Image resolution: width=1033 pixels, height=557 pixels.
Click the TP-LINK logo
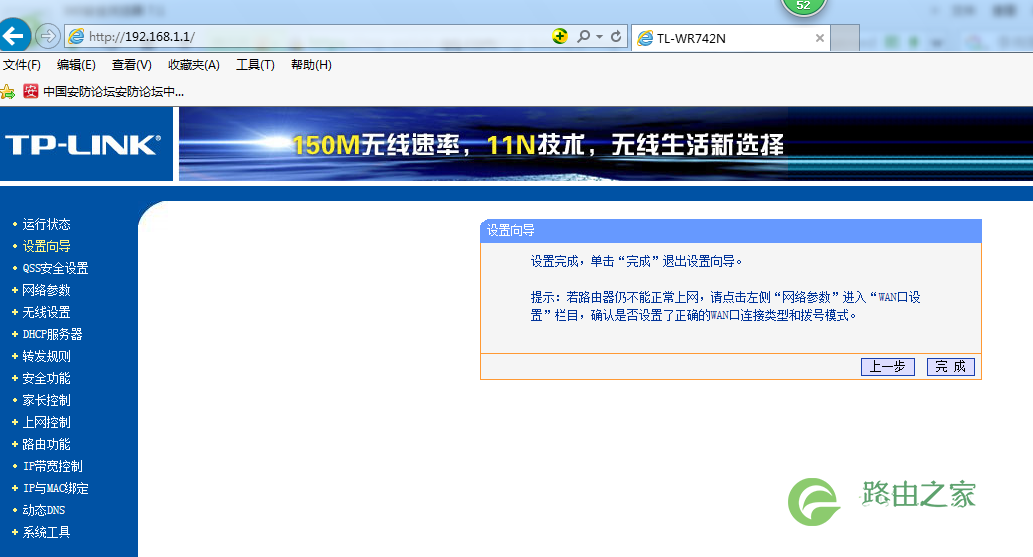(x=83, y=145)
